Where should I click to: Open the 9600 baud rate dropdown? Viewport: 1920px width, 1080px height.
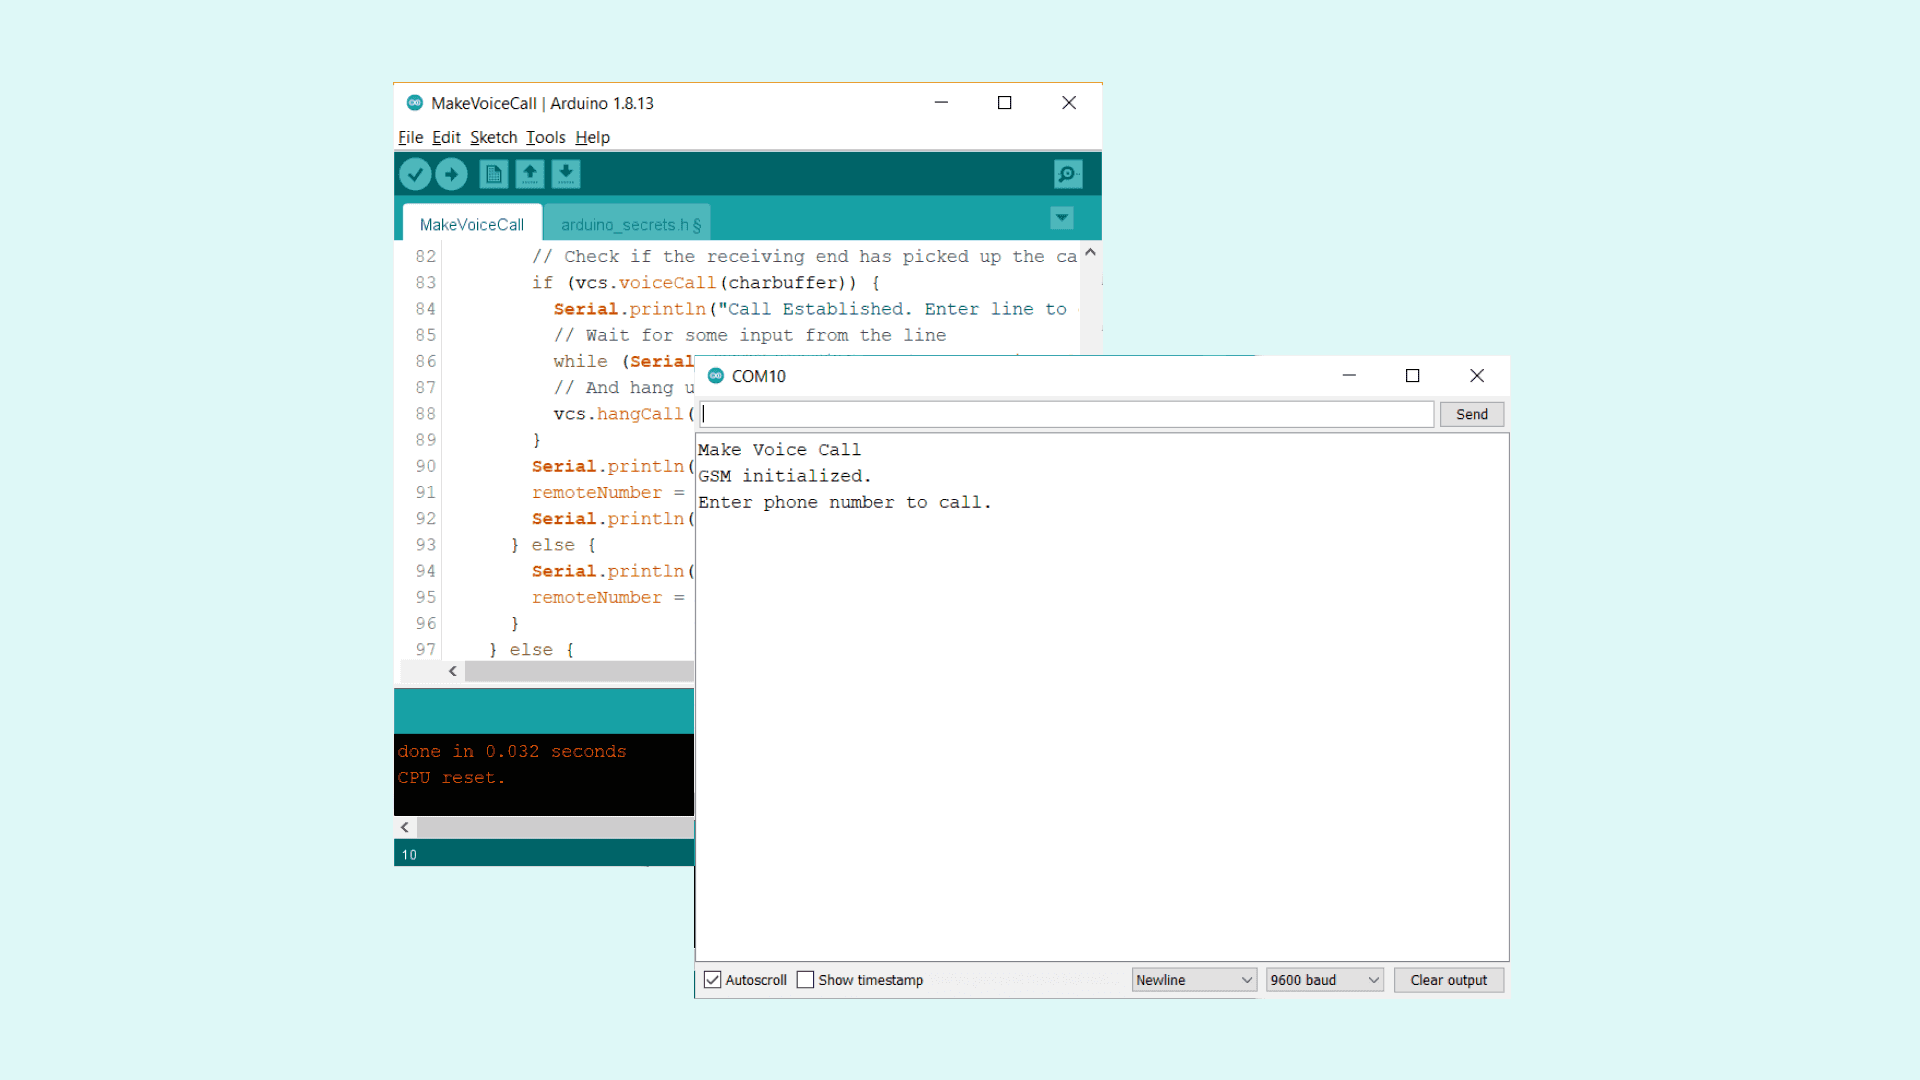(1324, 980)
